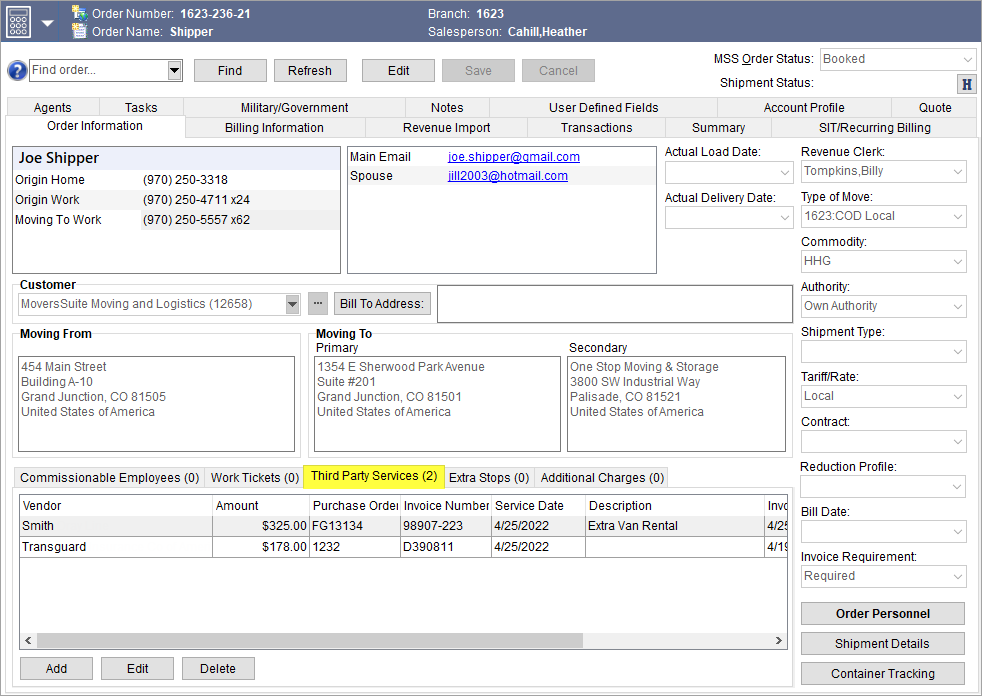Viewport: 982px width, 696px height.
Task: Open the Find order dropdown list
Action: [x=174, y=70]
